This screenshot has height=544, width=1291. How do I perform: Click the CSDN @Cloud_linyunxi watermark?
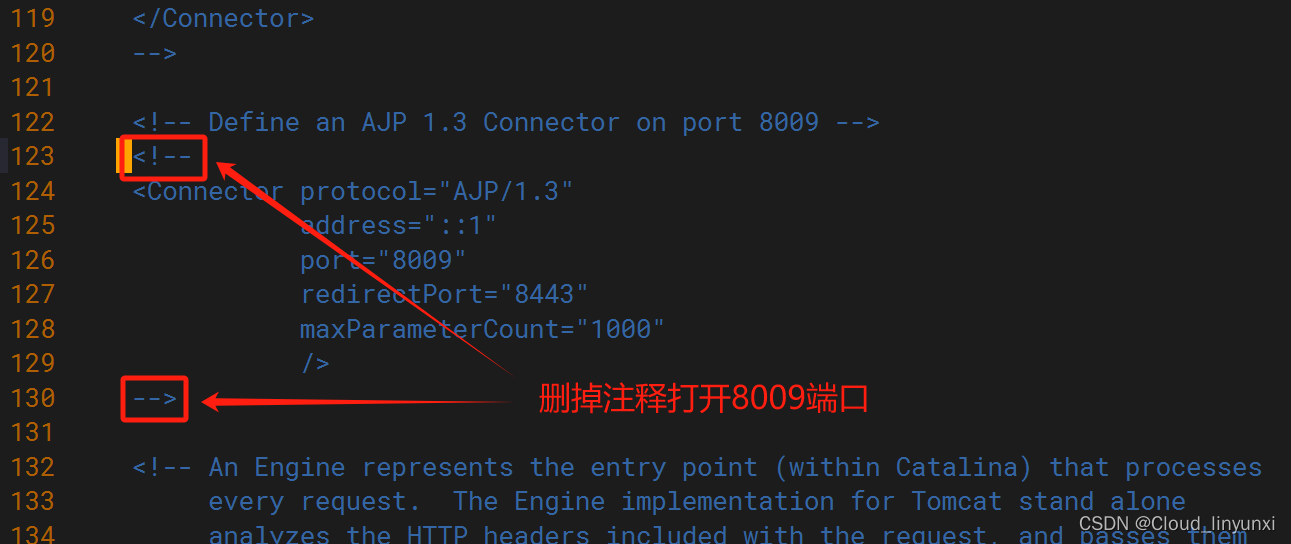click(x=1177, y=524)
